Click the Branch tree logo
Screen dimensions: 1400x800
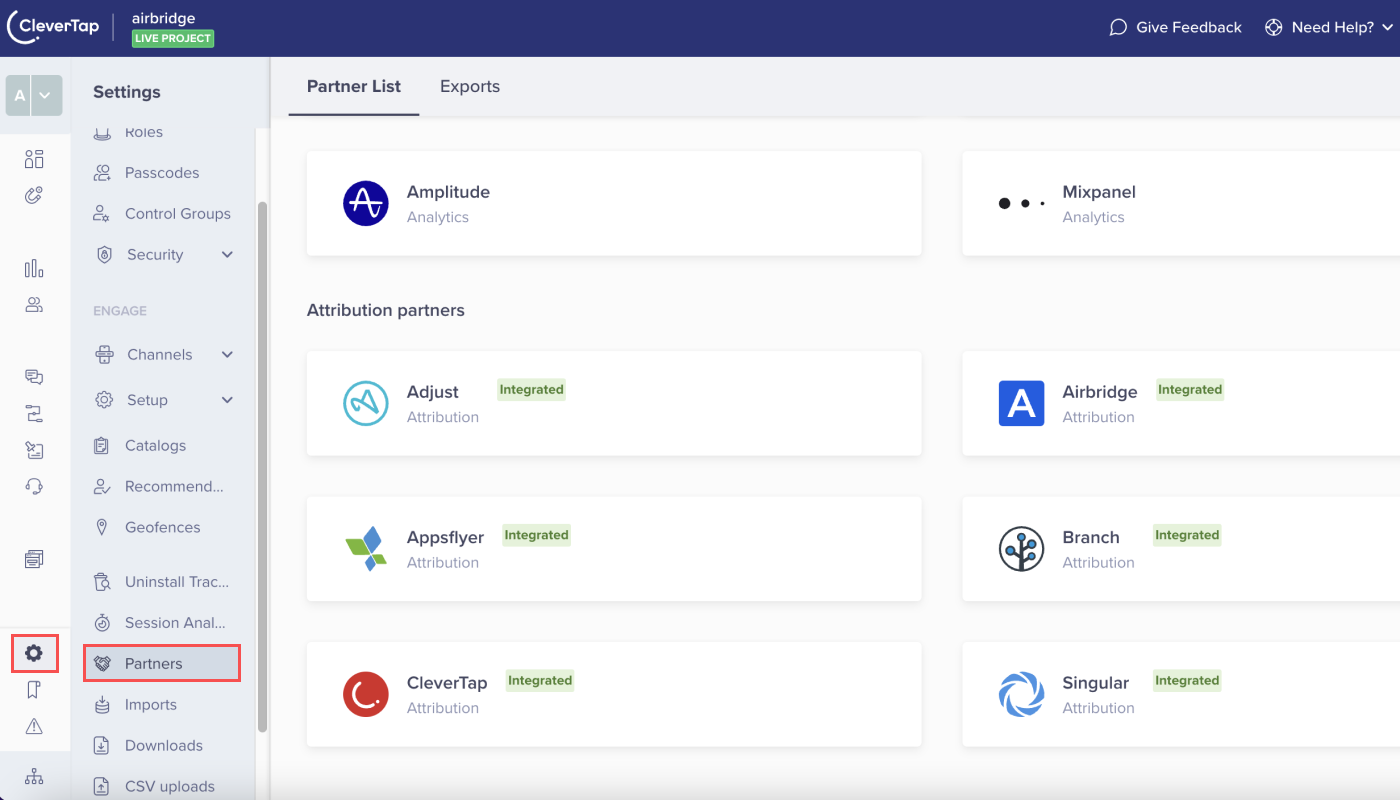(x=1021, y=549)
